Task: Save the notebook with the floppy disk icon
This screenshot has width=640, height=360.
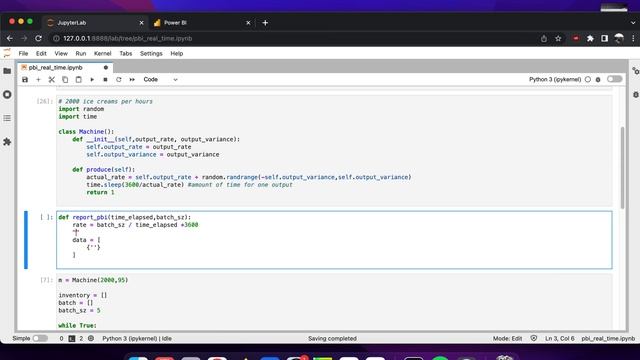Action: [25, 80]
